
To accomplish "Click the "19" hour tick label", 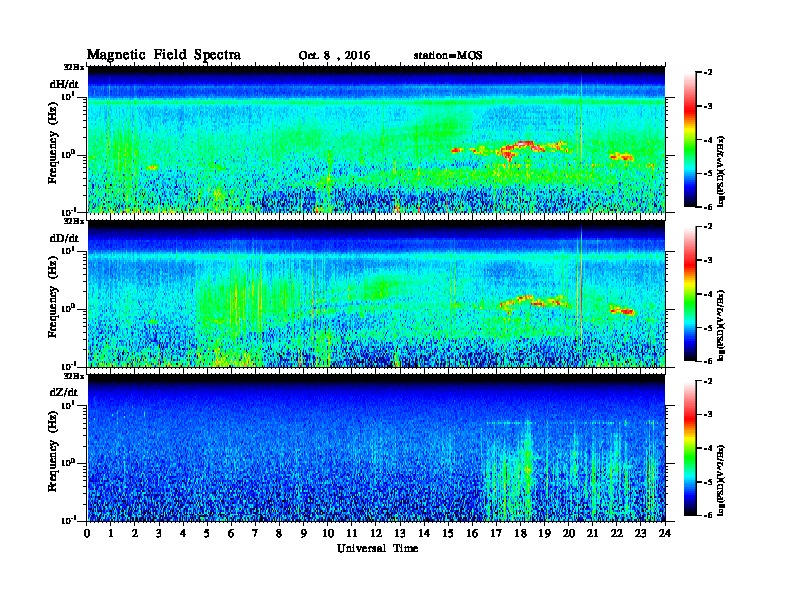I will point(544,533).
